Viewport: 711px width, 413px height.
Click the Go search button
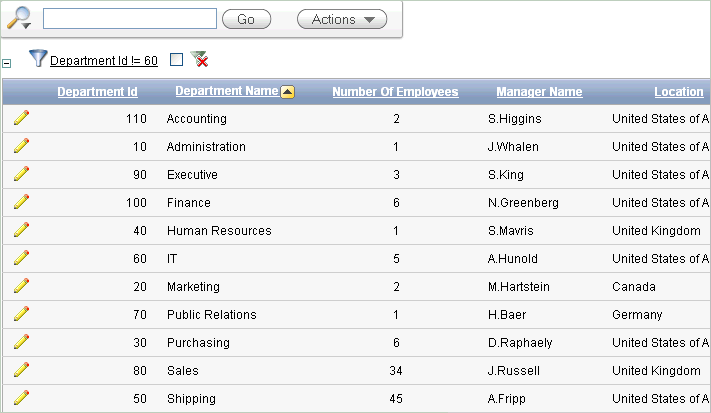(246, 19)
